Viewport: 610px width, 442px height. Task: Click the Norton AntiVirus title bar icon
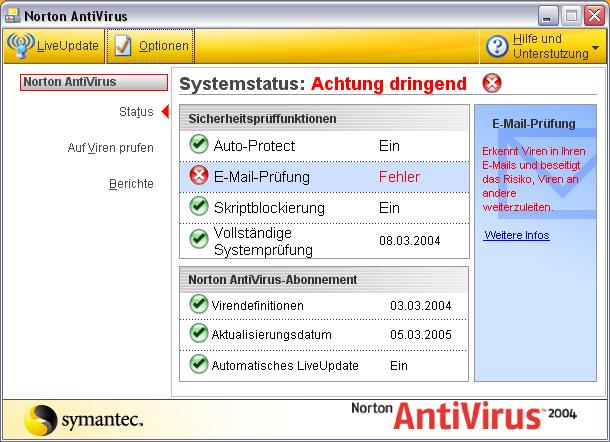12,16
